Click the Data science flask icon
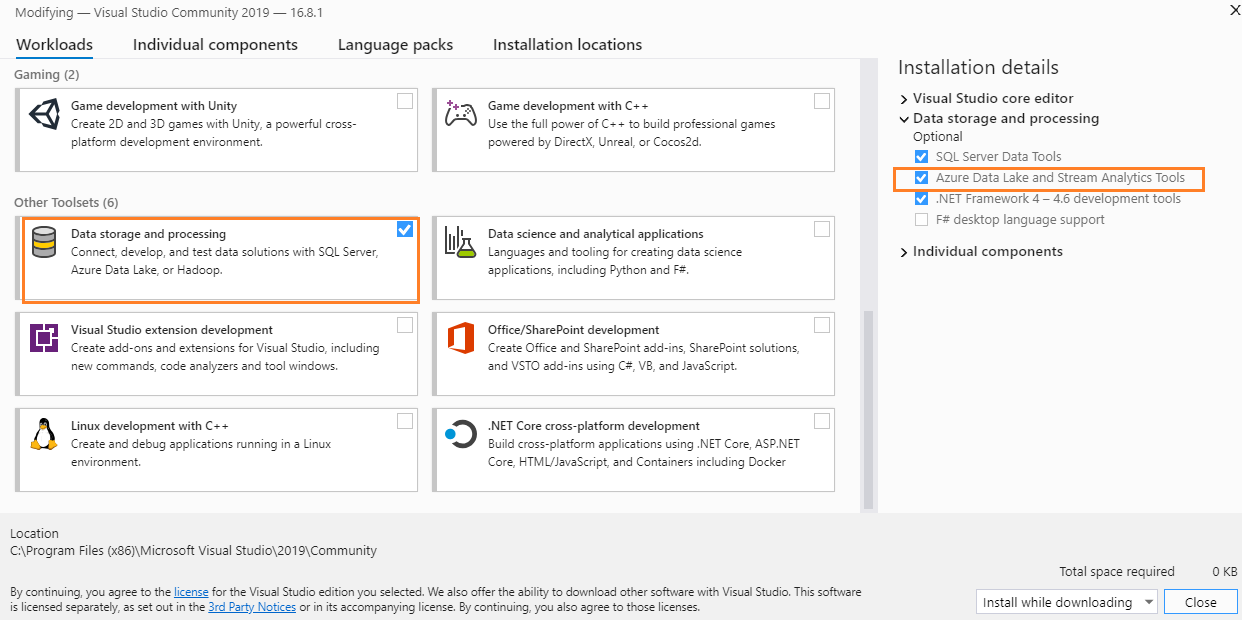 tap(460, 243)
